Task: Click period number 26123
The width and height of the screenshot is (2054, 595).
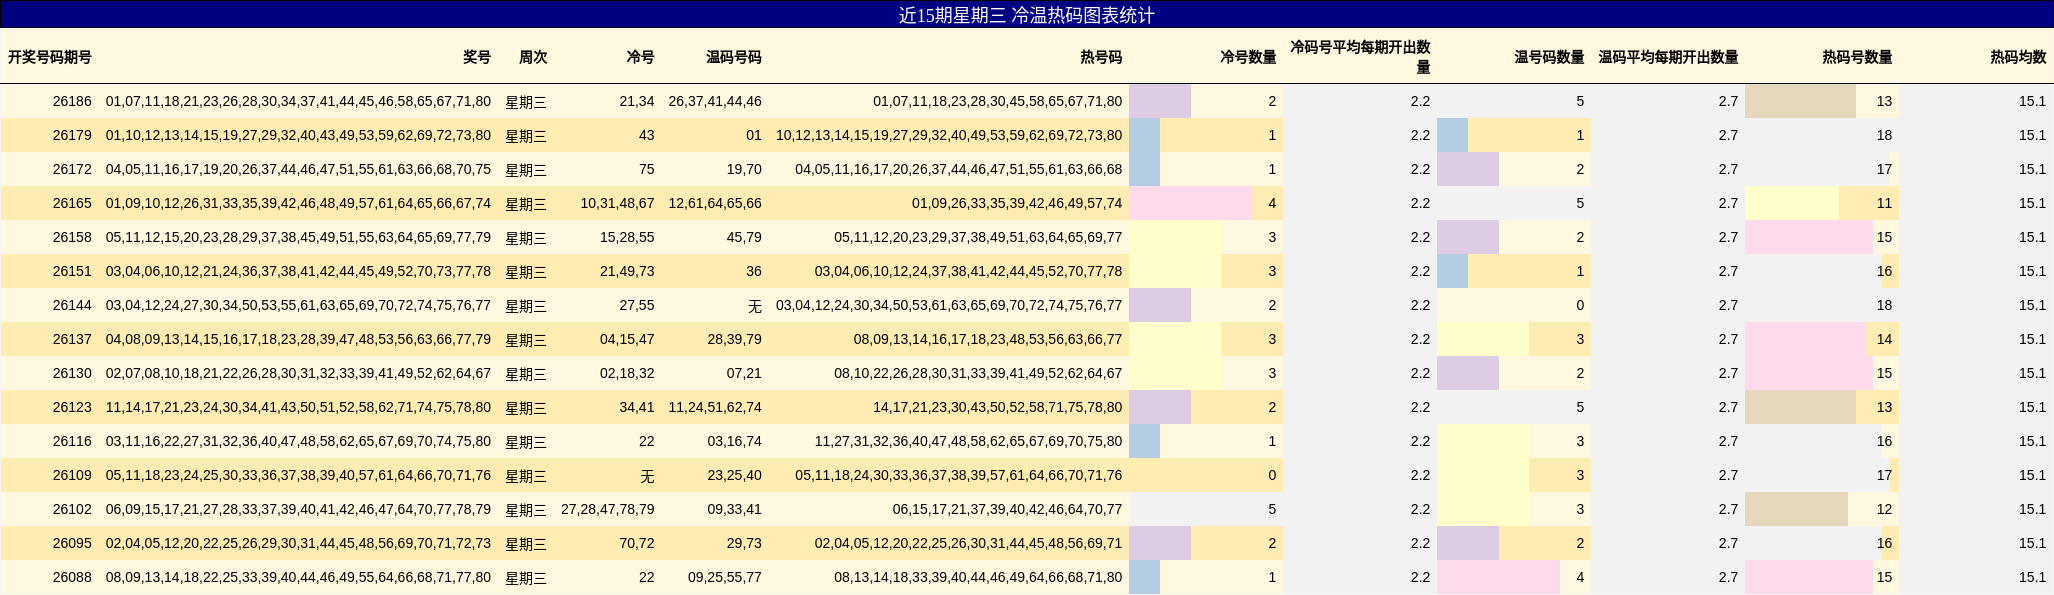Action: 72,407
